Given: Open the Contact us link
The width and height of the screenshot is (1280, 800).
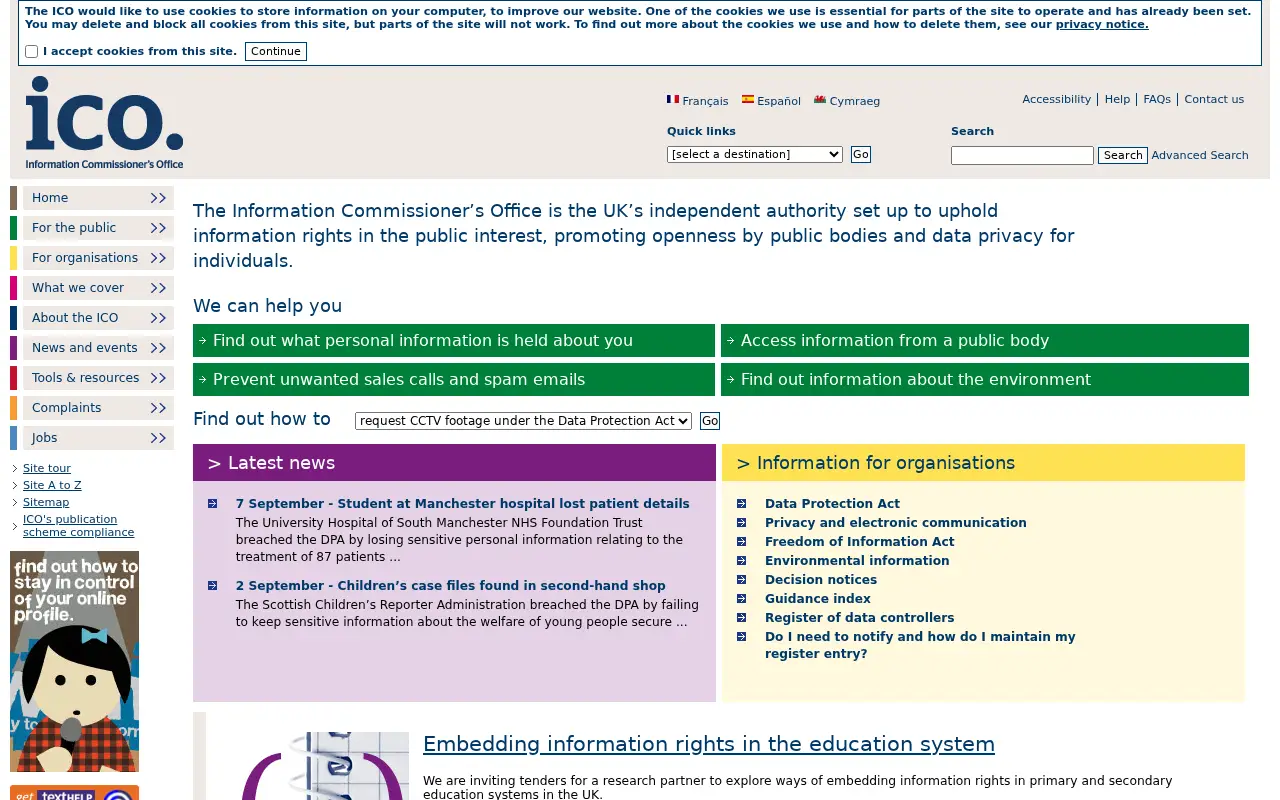Looking at the screenshot, I should (1214, 99).
